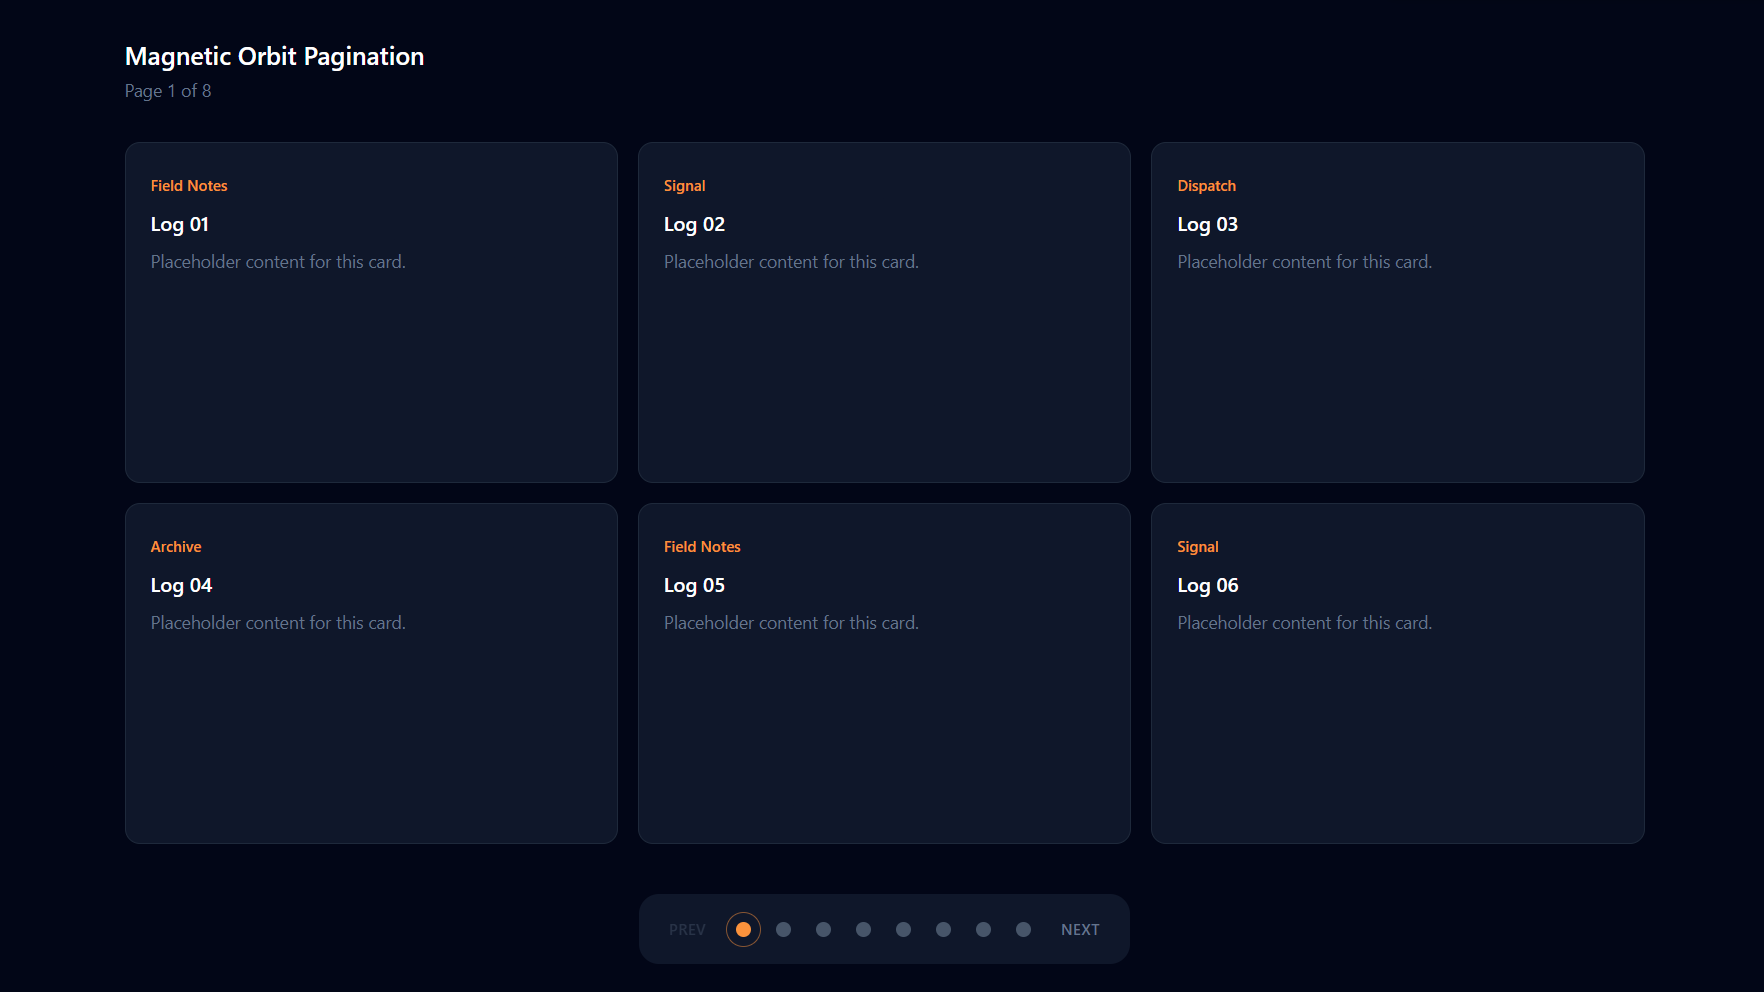Select the active first page dot
This screenshot has height=992, width=1764.
(x=743, y=929)
